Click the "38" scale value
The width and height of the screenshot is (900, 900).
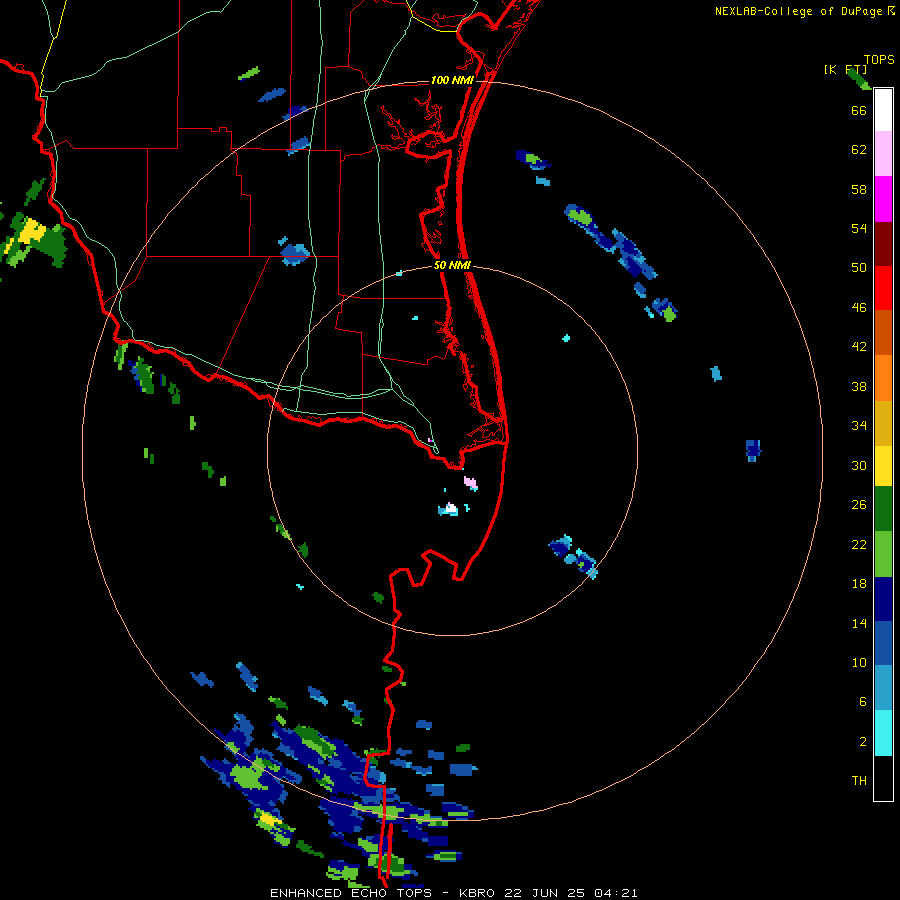[859, 386]
